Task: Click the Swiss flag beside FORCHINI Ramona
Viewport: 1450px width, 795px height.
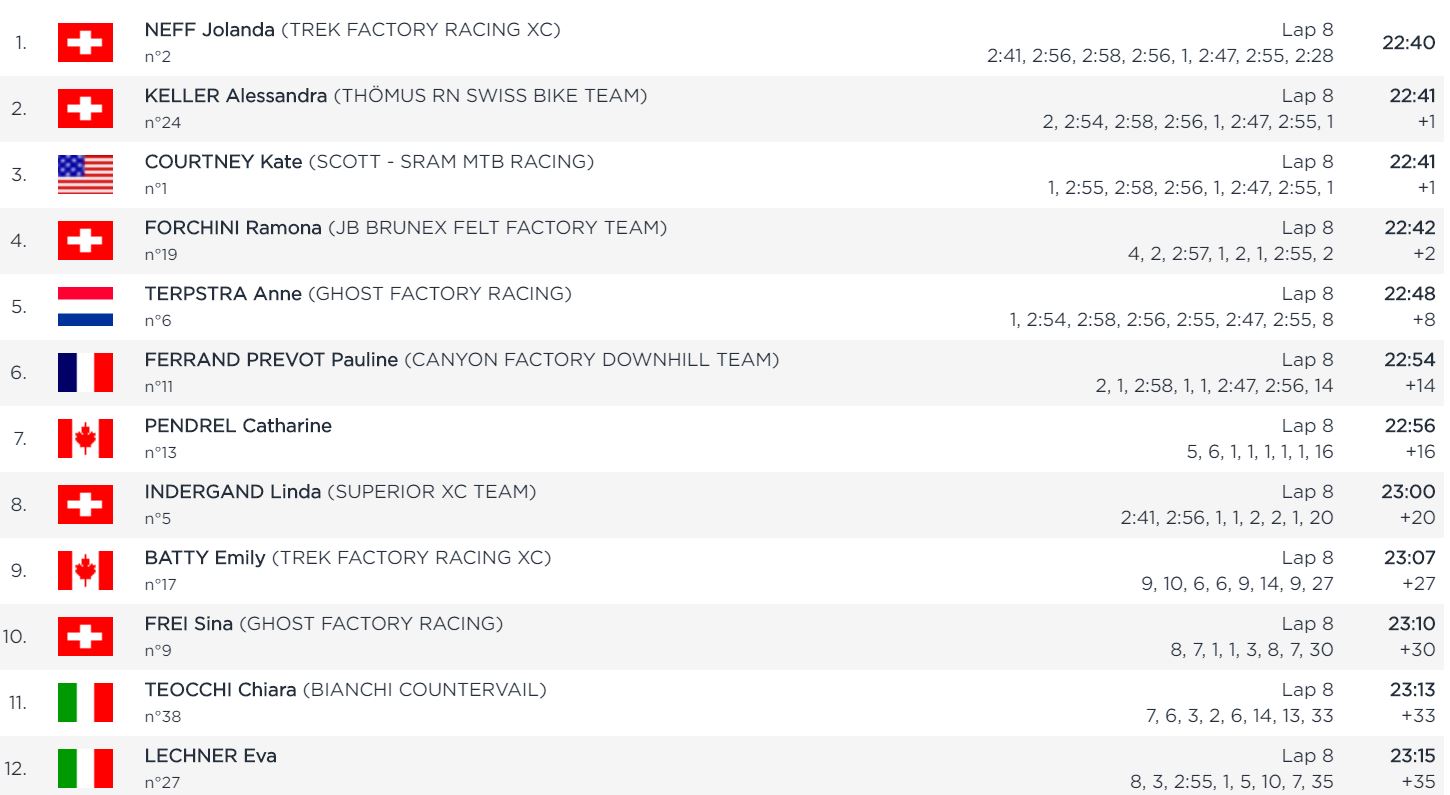Action: (x=85, y=241)
